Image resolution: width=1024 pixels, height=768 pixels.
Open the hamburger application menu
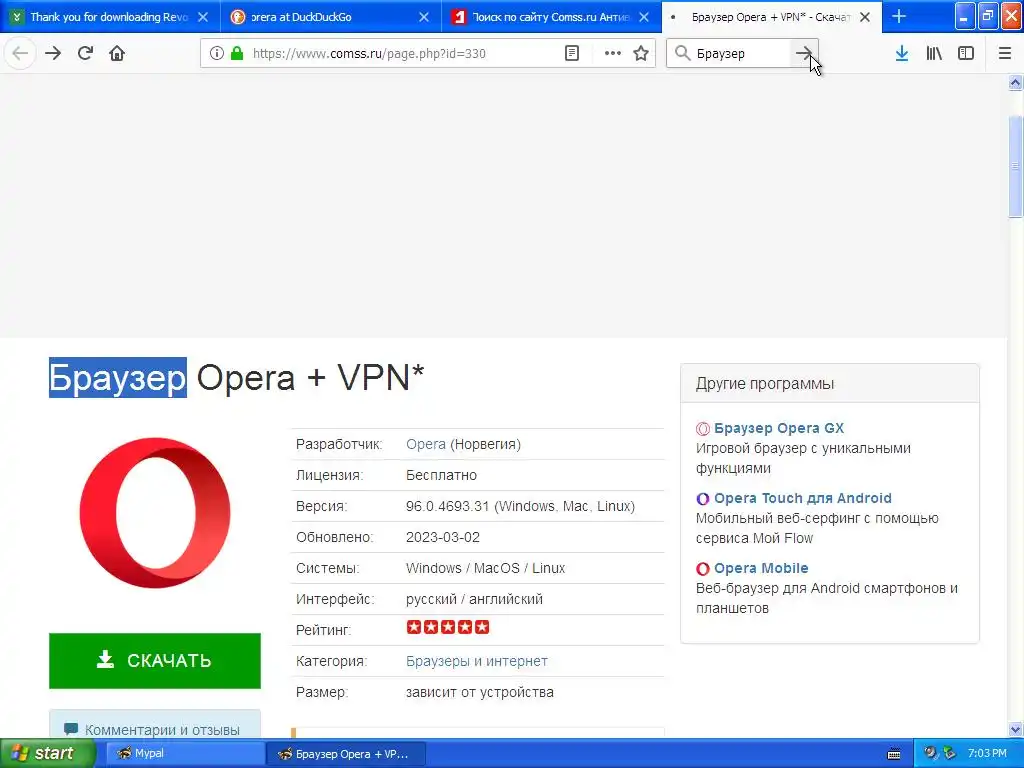click(x=1005, y=54)
